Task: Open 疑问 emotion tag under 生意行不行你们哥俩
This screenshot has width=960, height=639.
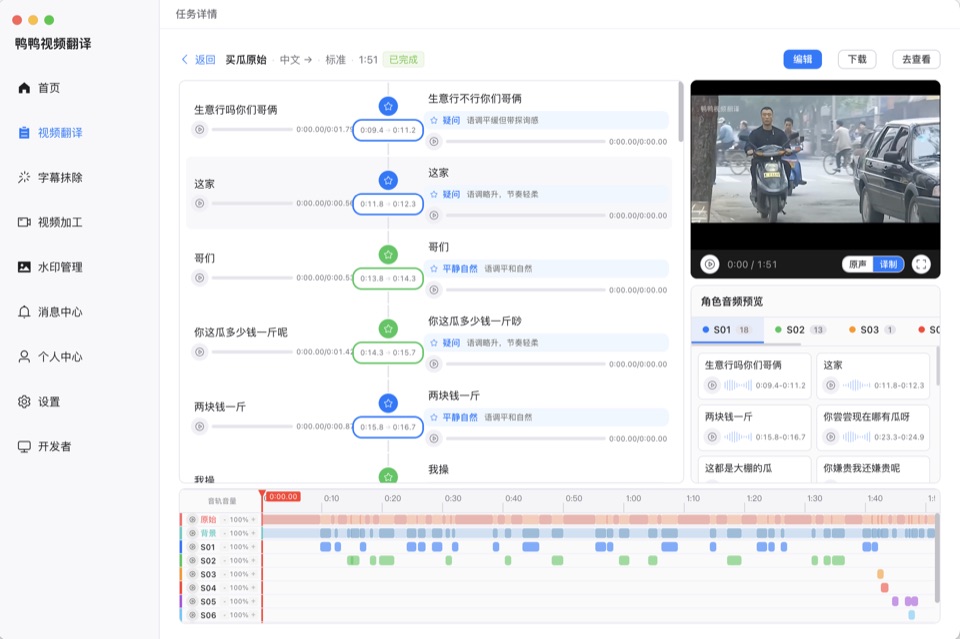Action: point(451,120)
